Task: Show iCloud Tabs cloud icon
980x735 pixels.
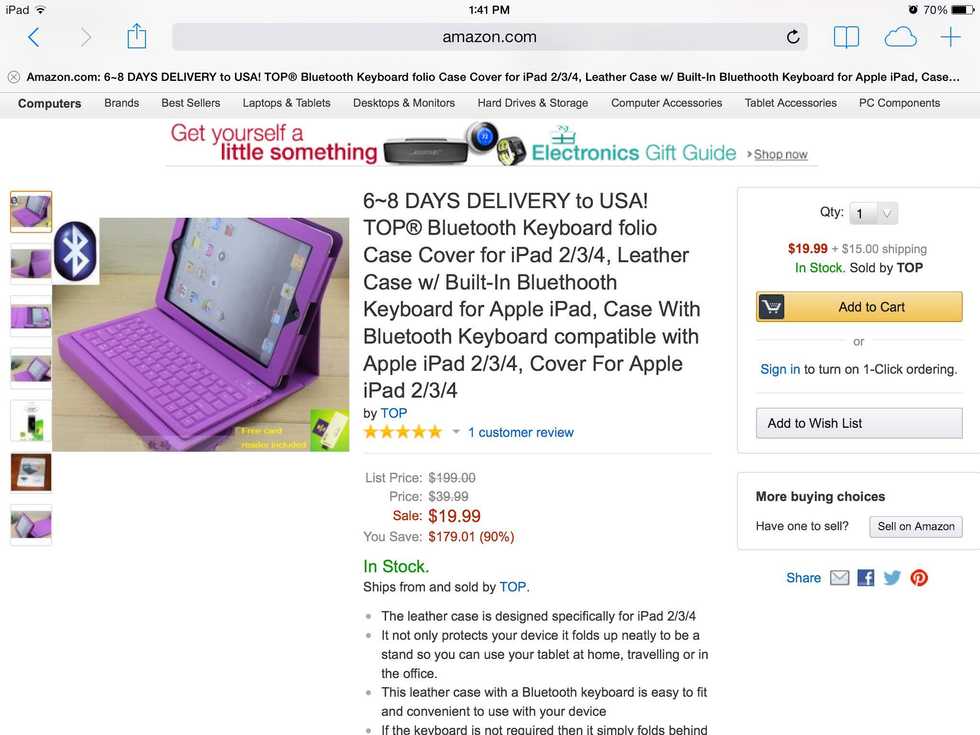Action: pyautogui.click(x=900, y=38)
